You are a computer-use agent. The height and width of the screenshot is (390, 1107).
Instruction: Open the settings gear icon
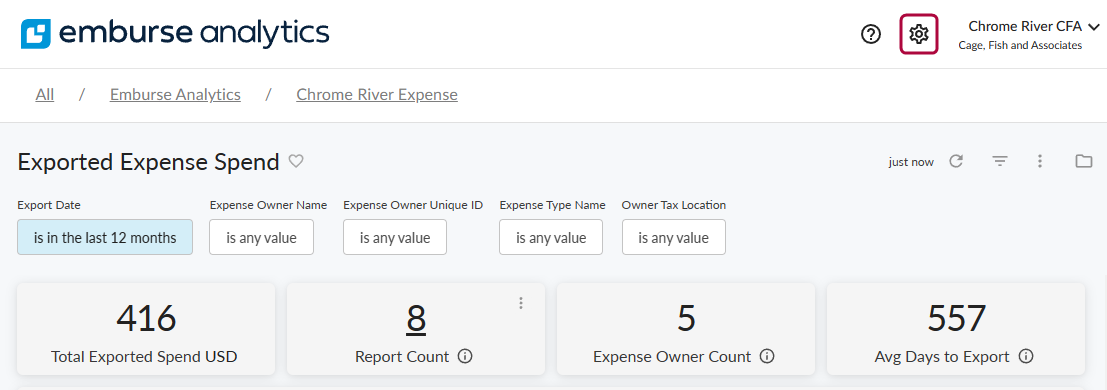918,34
